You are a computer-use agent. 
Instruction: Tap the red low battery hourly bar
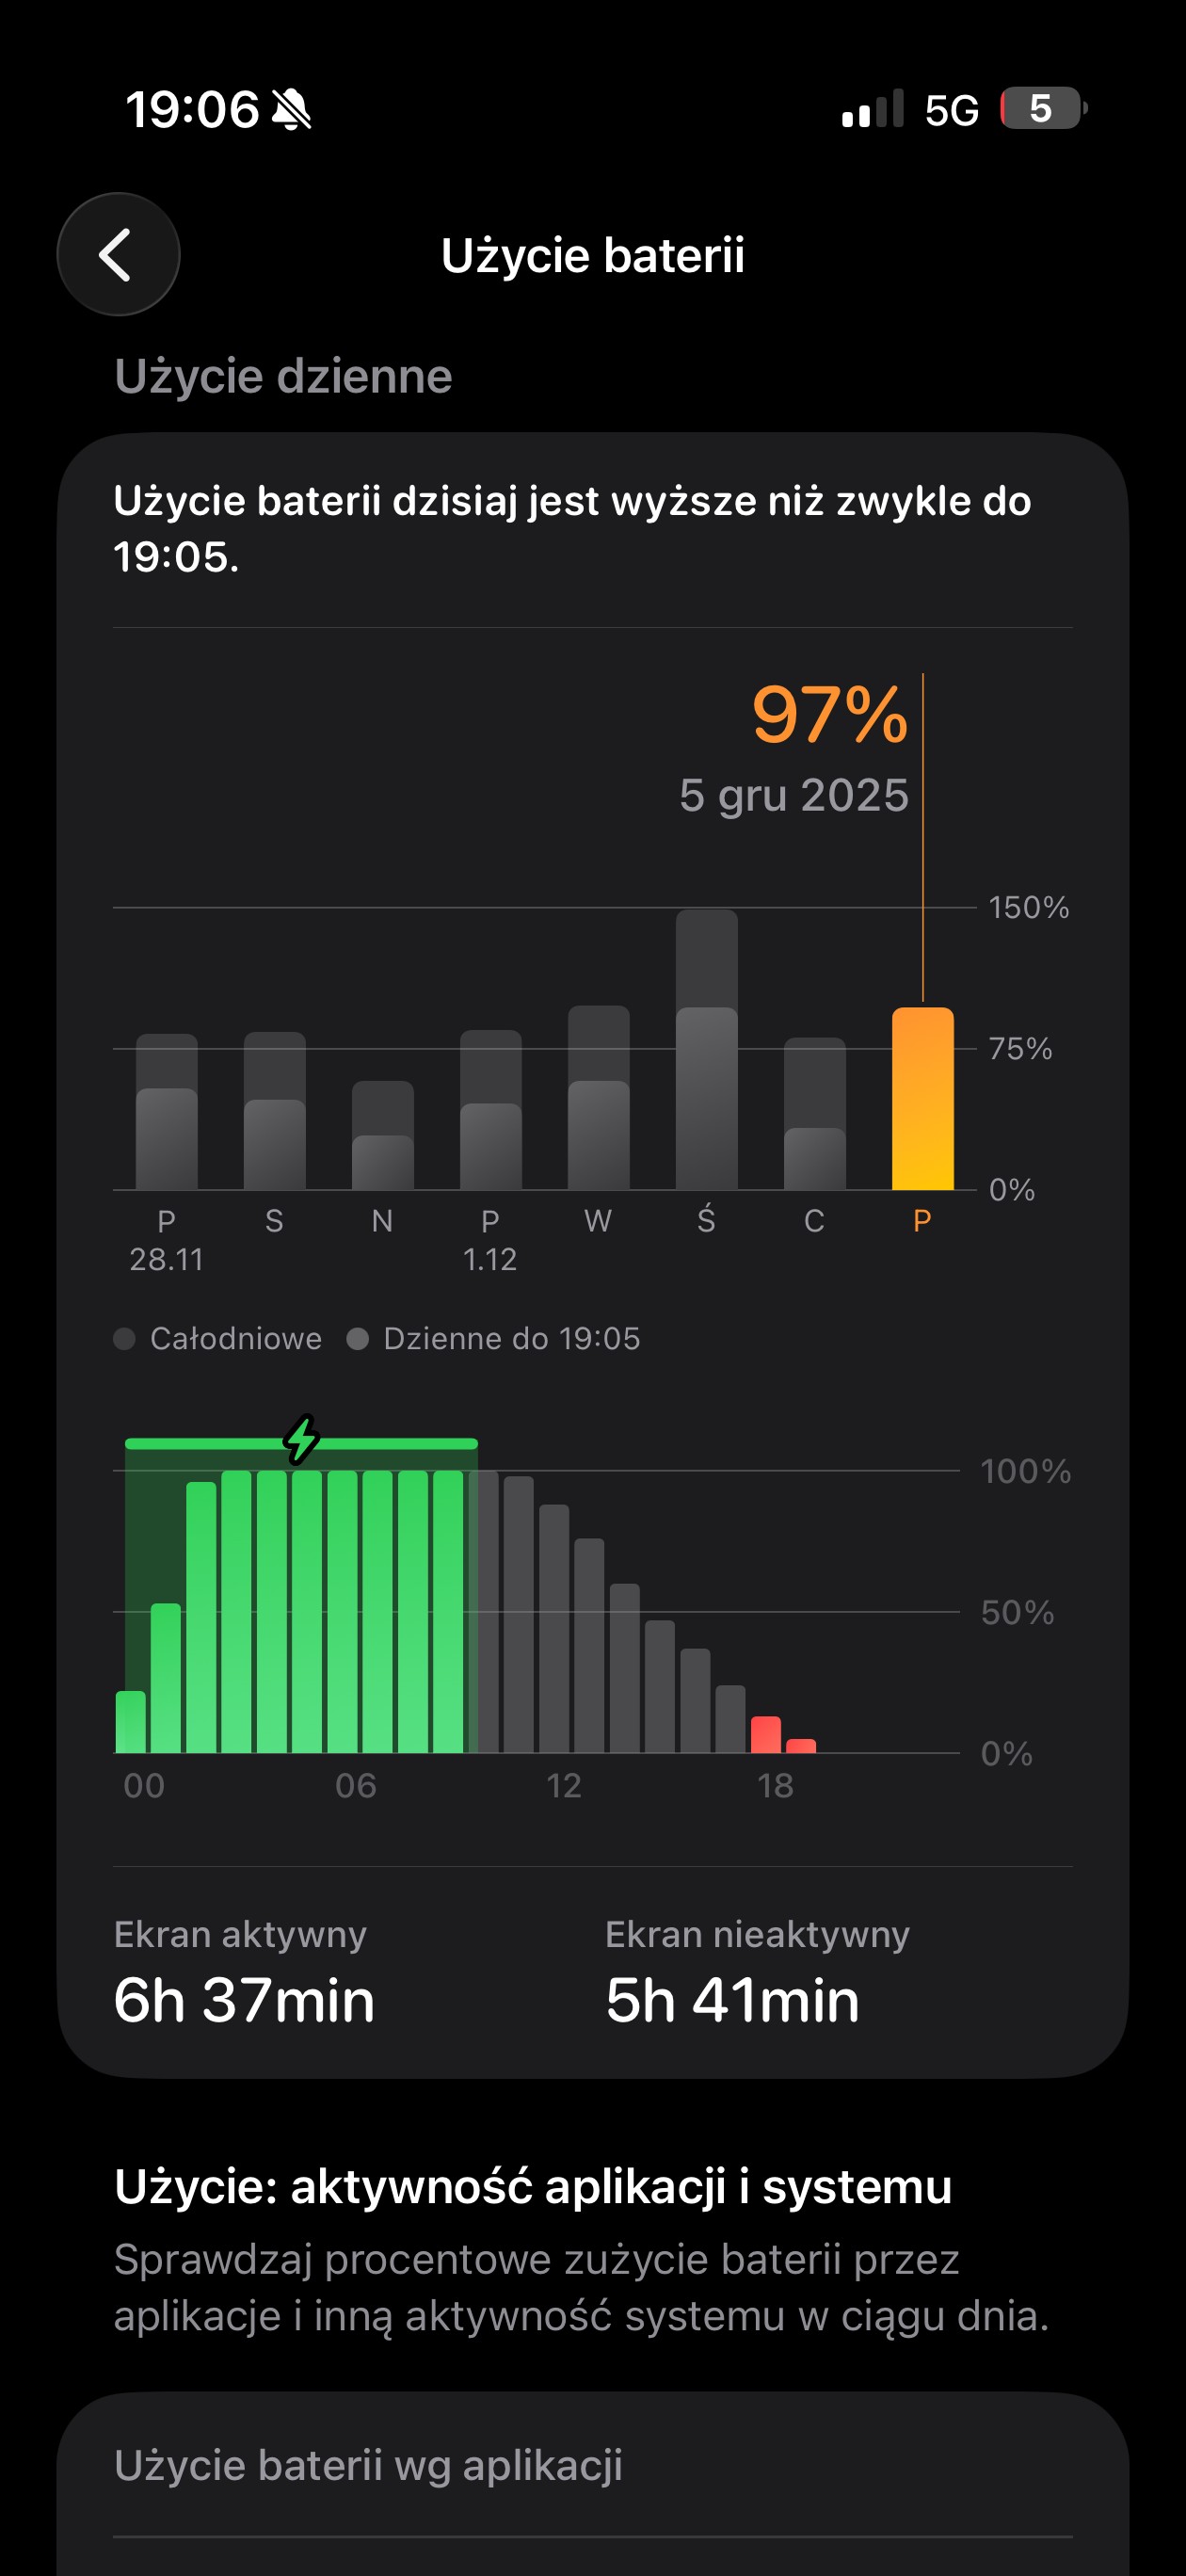coord(766,1734)
